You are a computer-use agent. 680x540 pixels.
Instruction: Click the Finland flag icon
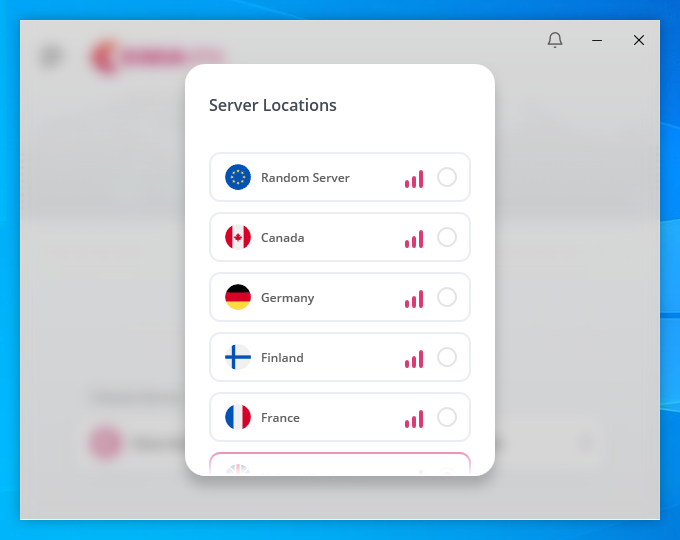(238, 358)
